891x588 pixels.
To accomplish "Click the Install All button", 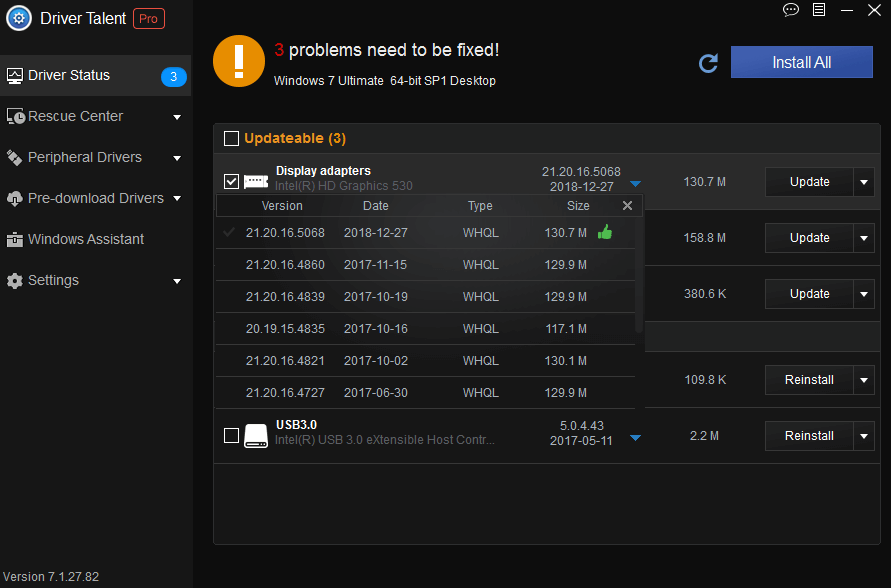I will tap(801, 62).
